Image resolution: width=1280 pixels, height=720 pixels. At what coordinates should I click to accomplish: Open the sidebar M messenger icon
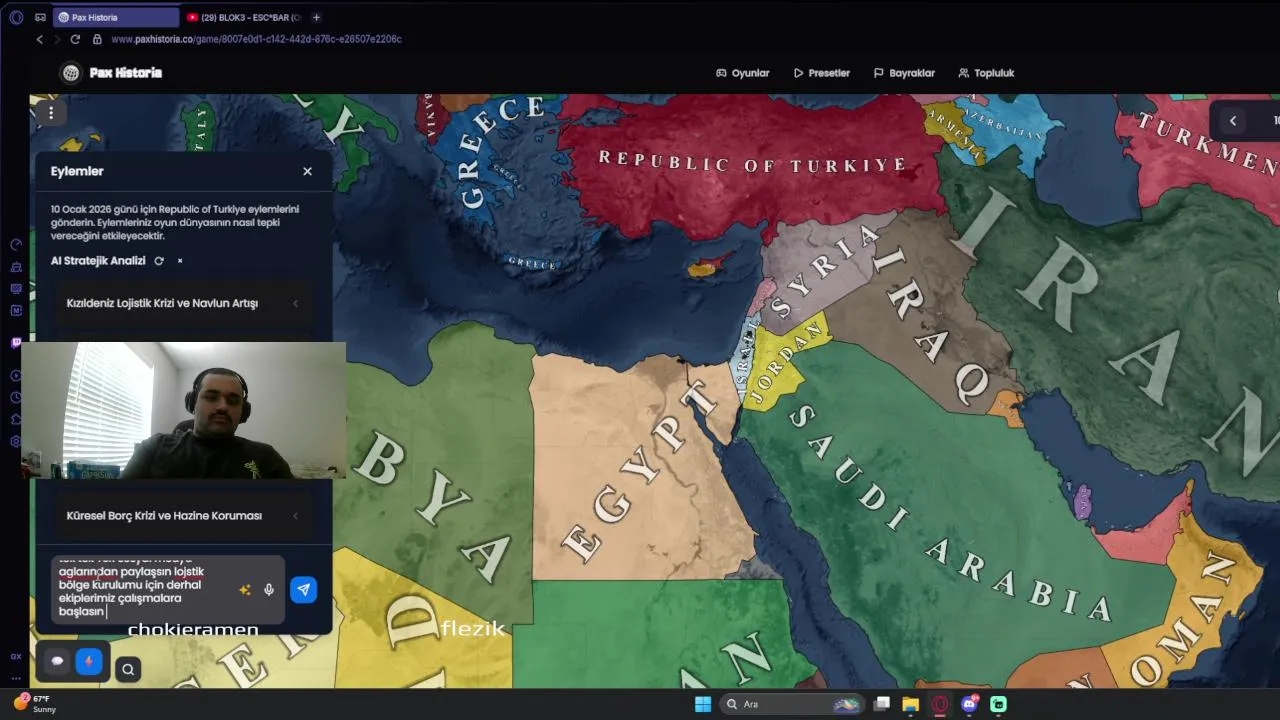[16, 311]
